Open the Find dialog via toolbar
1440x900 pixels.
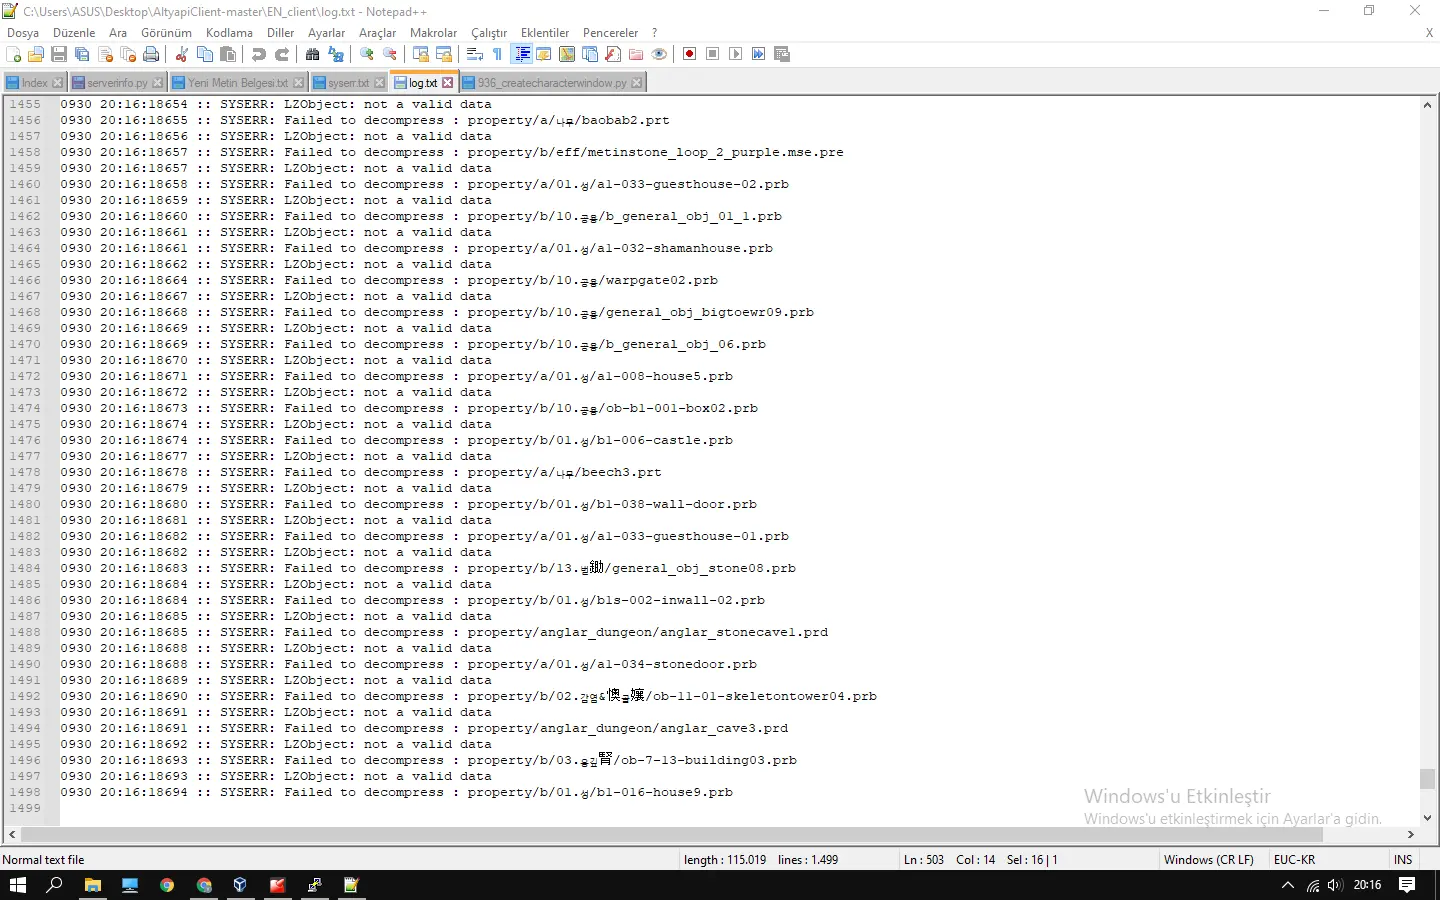coord(313,54)
